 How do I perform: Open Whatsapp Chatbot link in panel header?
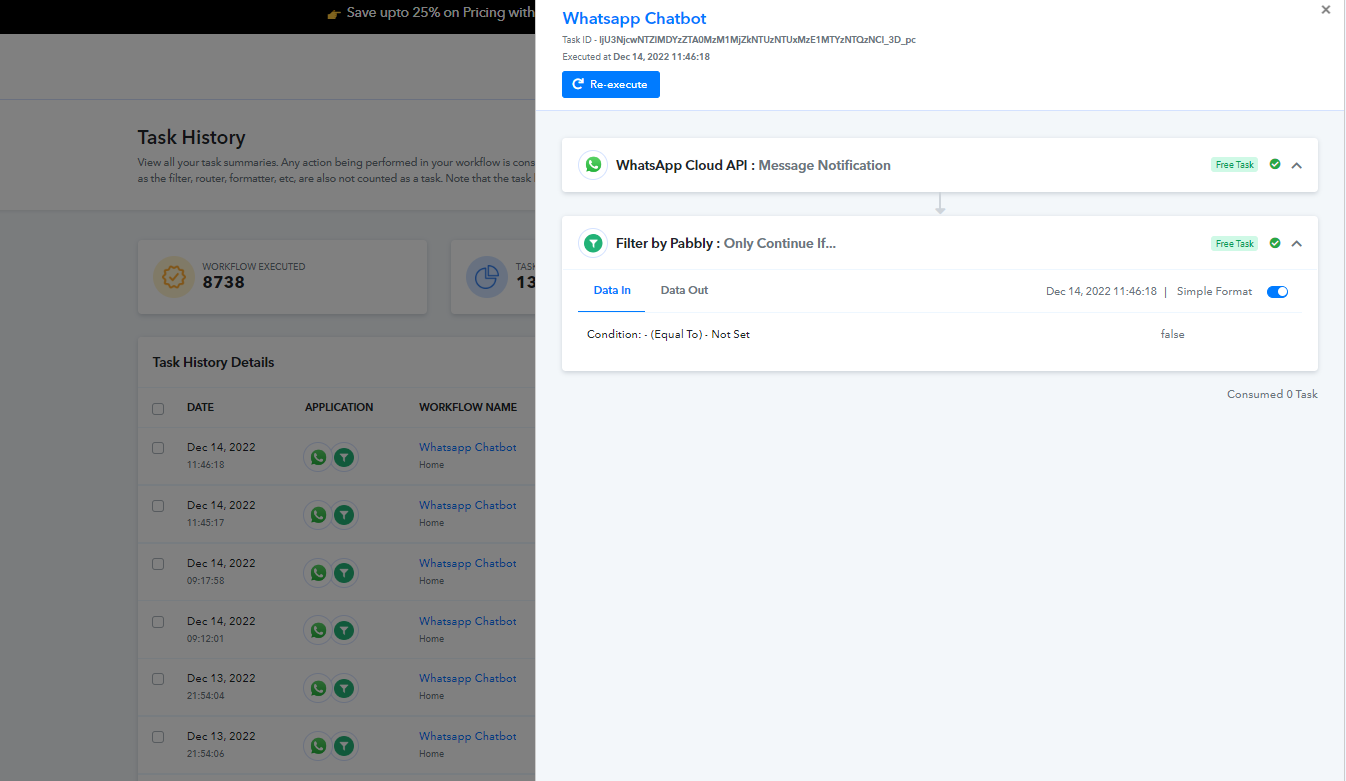point(634,19)
